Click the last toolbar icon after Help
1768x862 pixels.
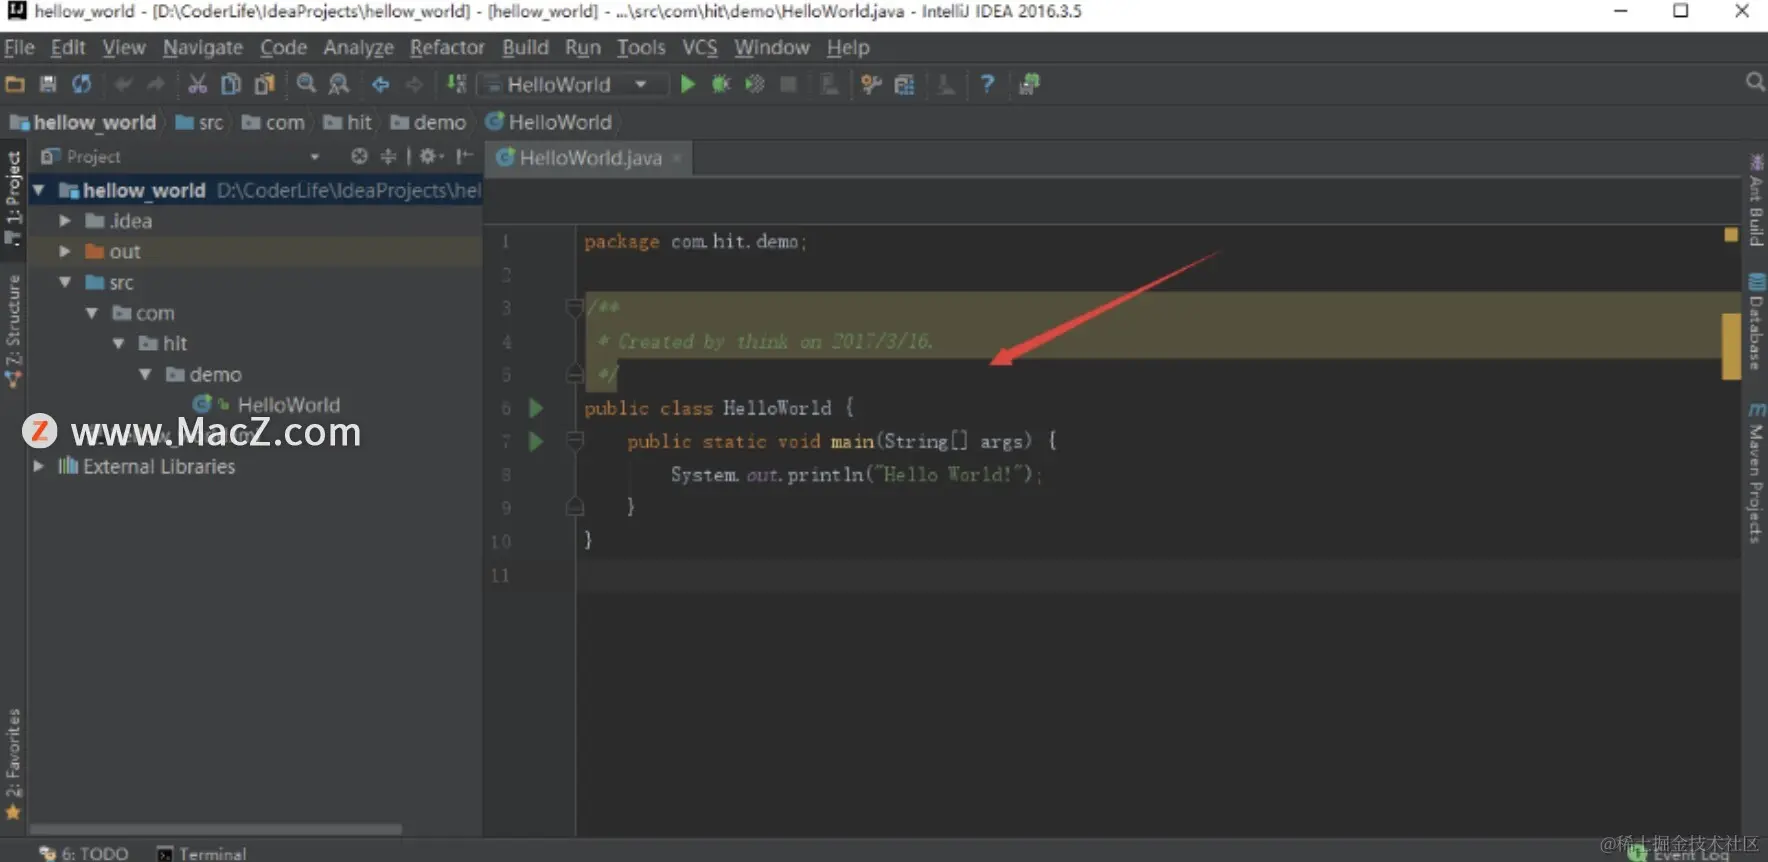(x=1029, y=85)
